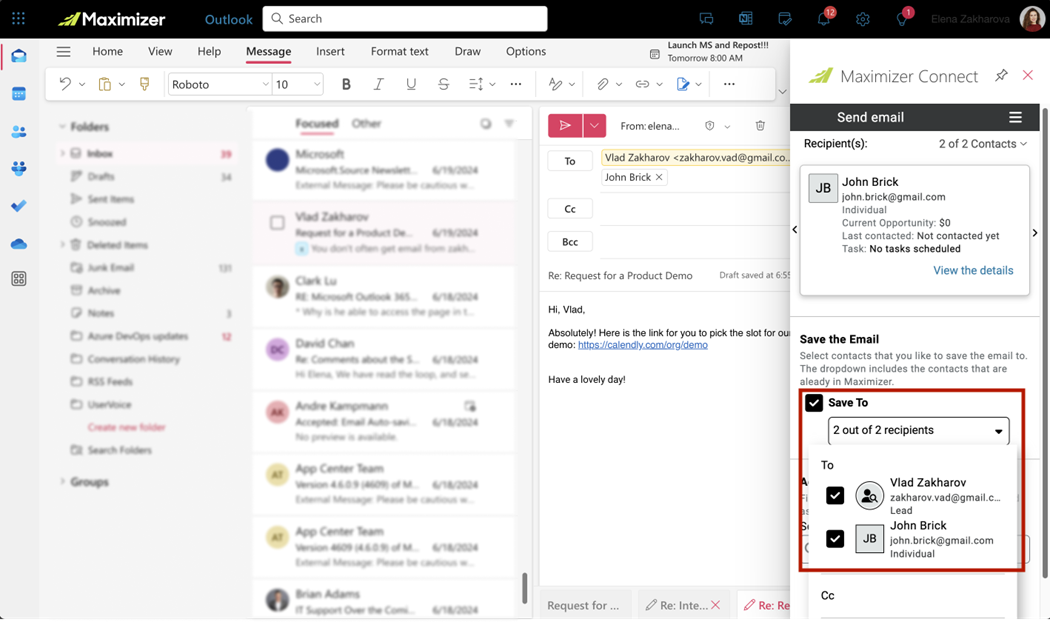The height and width of the screenshot is (622, 1050).
Task: Toggle the navigation pane hamburger icon
Action: (64, 52)
